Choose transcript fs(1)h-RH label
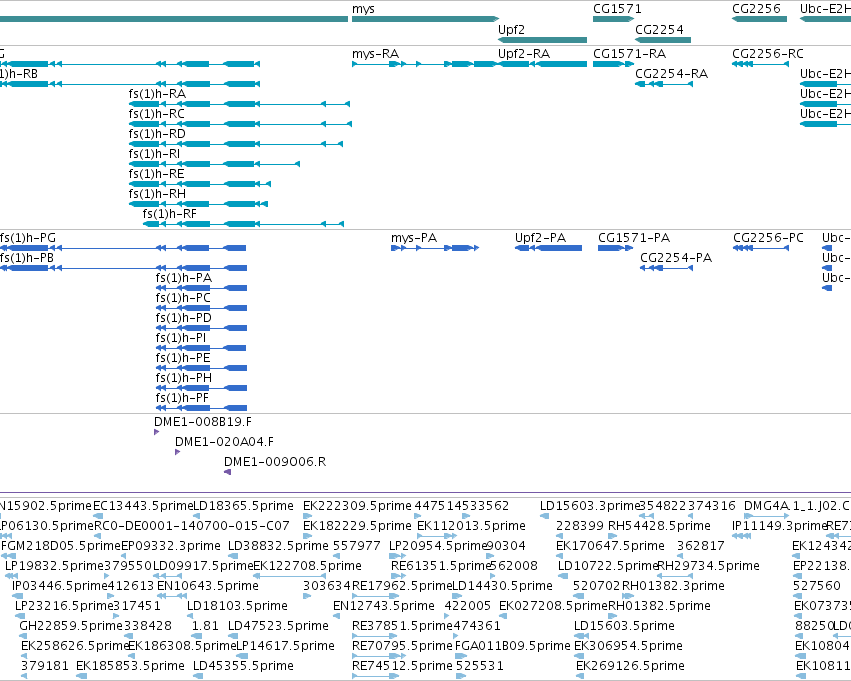Image resolution: width=851 pixels, height=681 pixels. click(x=157, y=194)
